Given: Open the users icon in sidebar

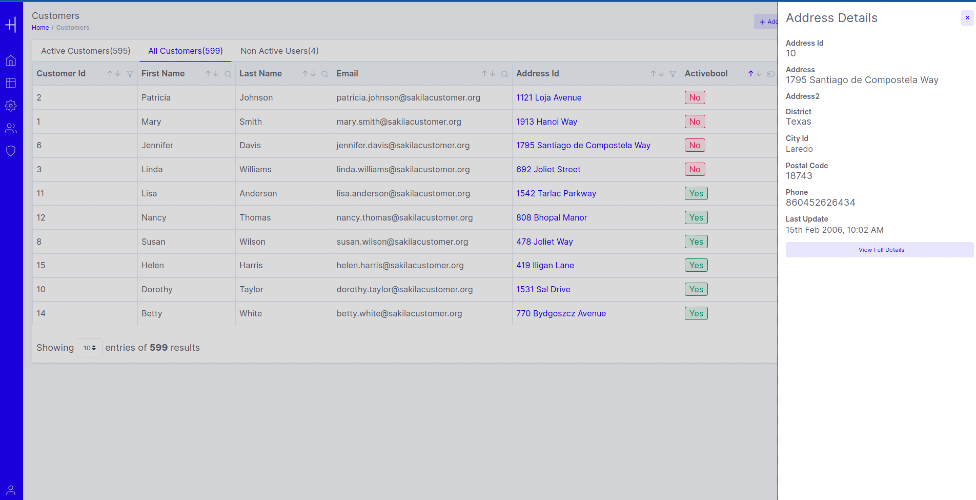Looking at the screenshot, I should [11, 128].
